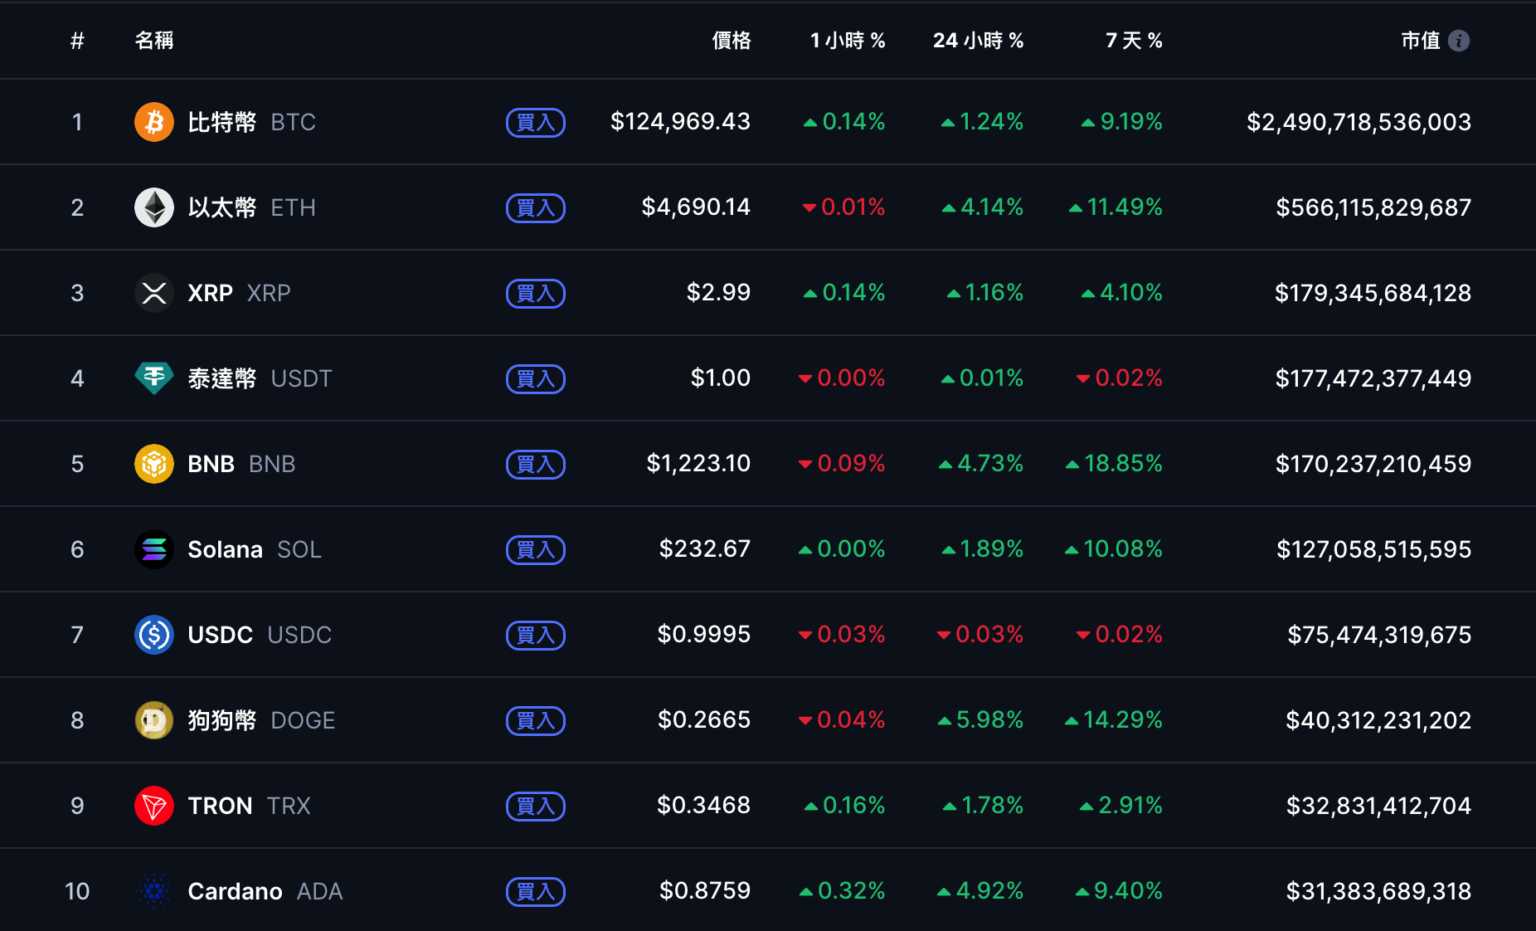Sort by the 價格 column header

pyautogui.click(x=731, y=41)
